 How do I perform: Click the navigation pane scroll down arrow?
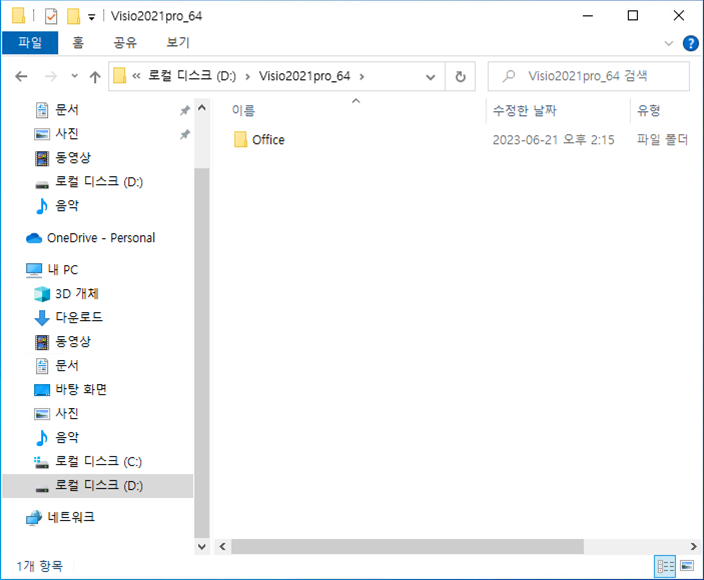pyautogui.click(x=202, y=547)
